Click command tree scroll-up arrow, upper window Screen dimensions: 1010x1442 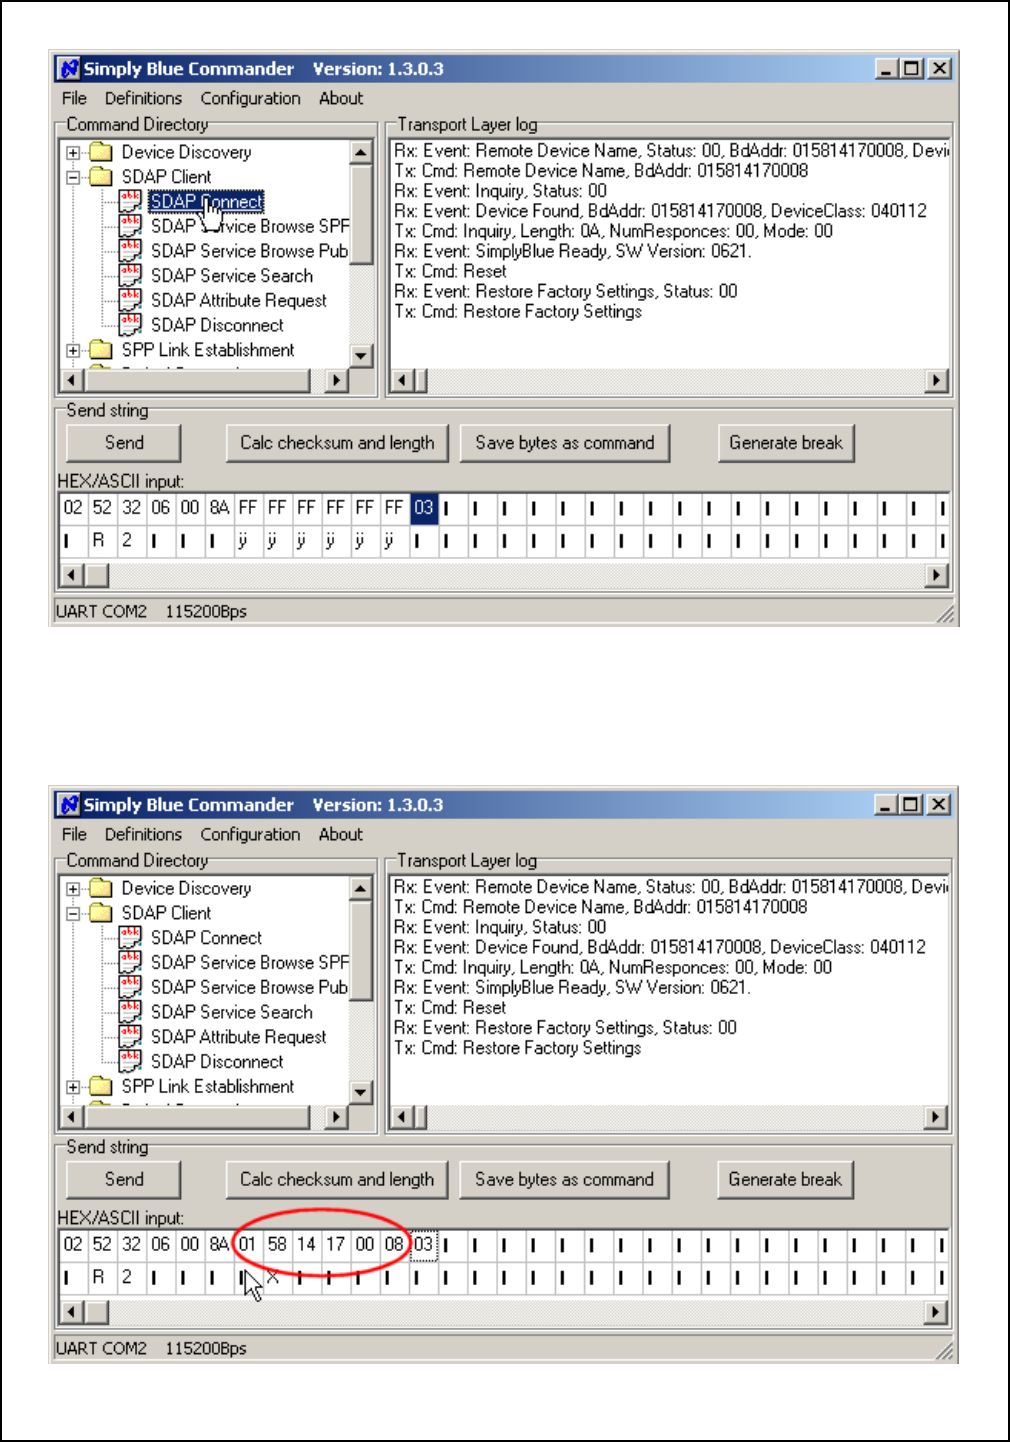(361, 152)
